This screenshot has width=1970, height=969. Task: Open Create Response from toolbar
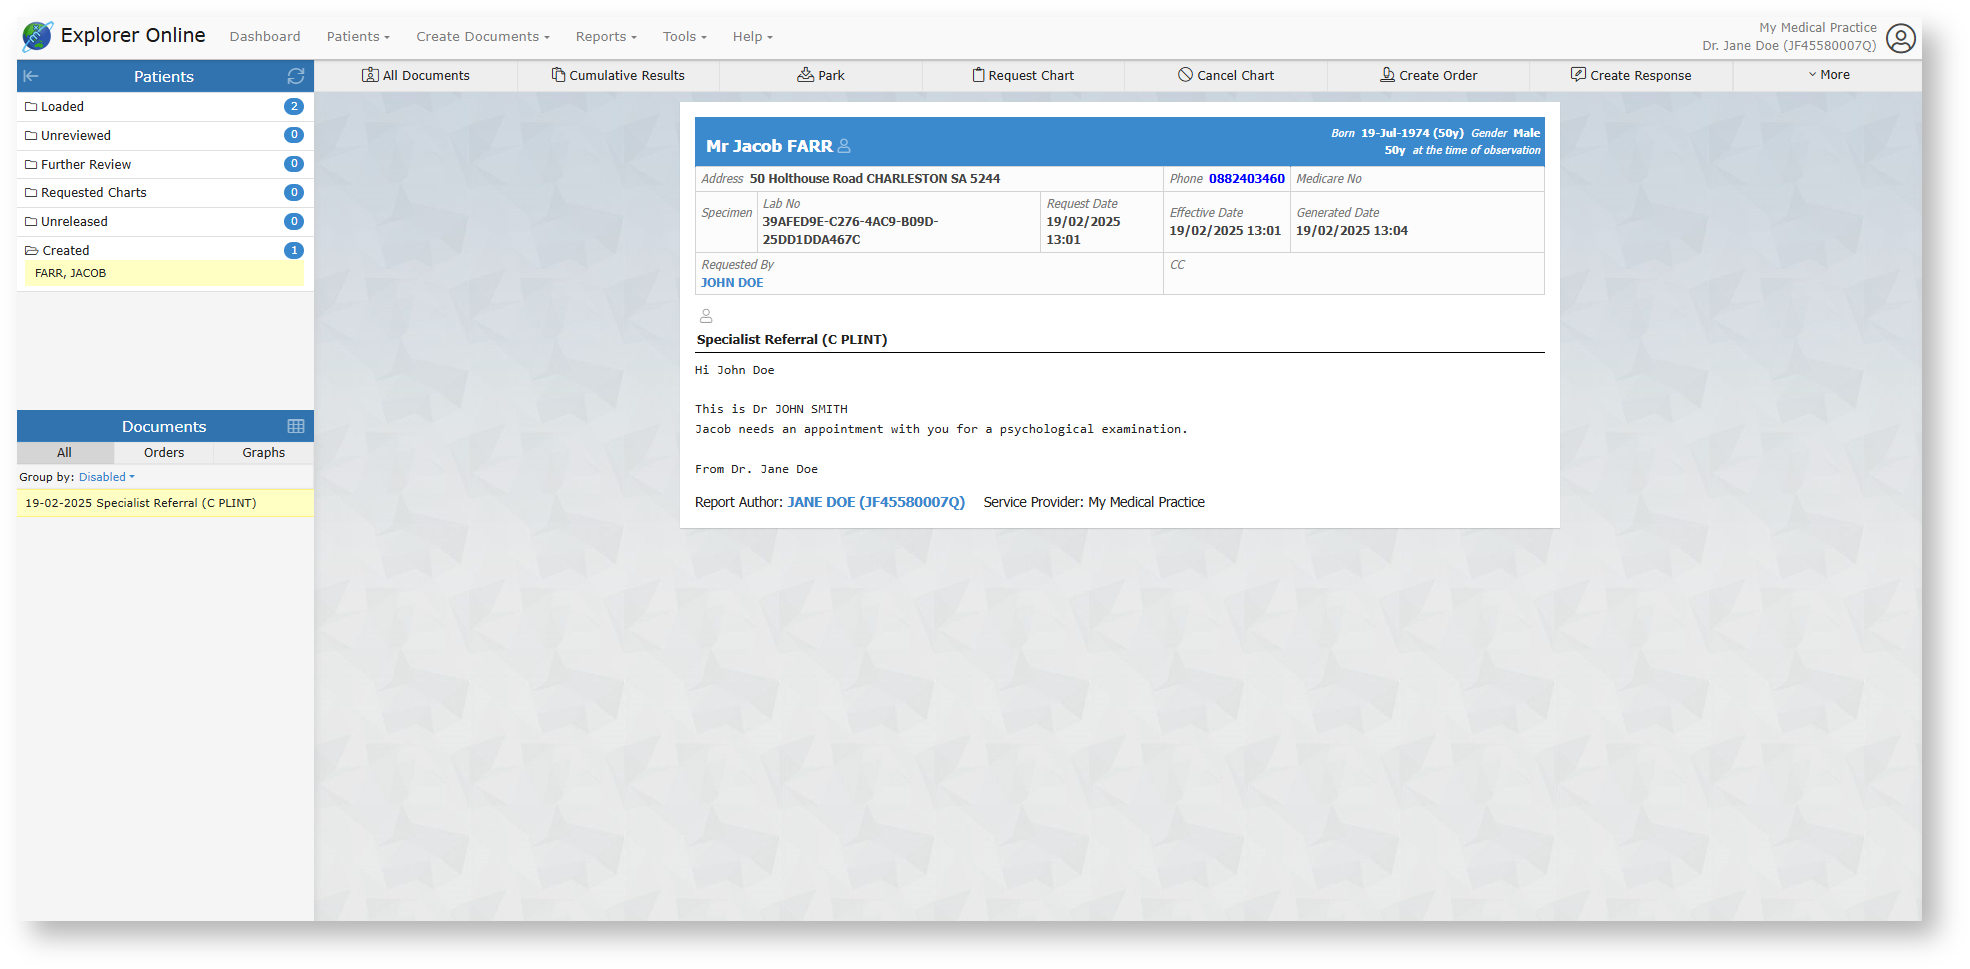1630,75
